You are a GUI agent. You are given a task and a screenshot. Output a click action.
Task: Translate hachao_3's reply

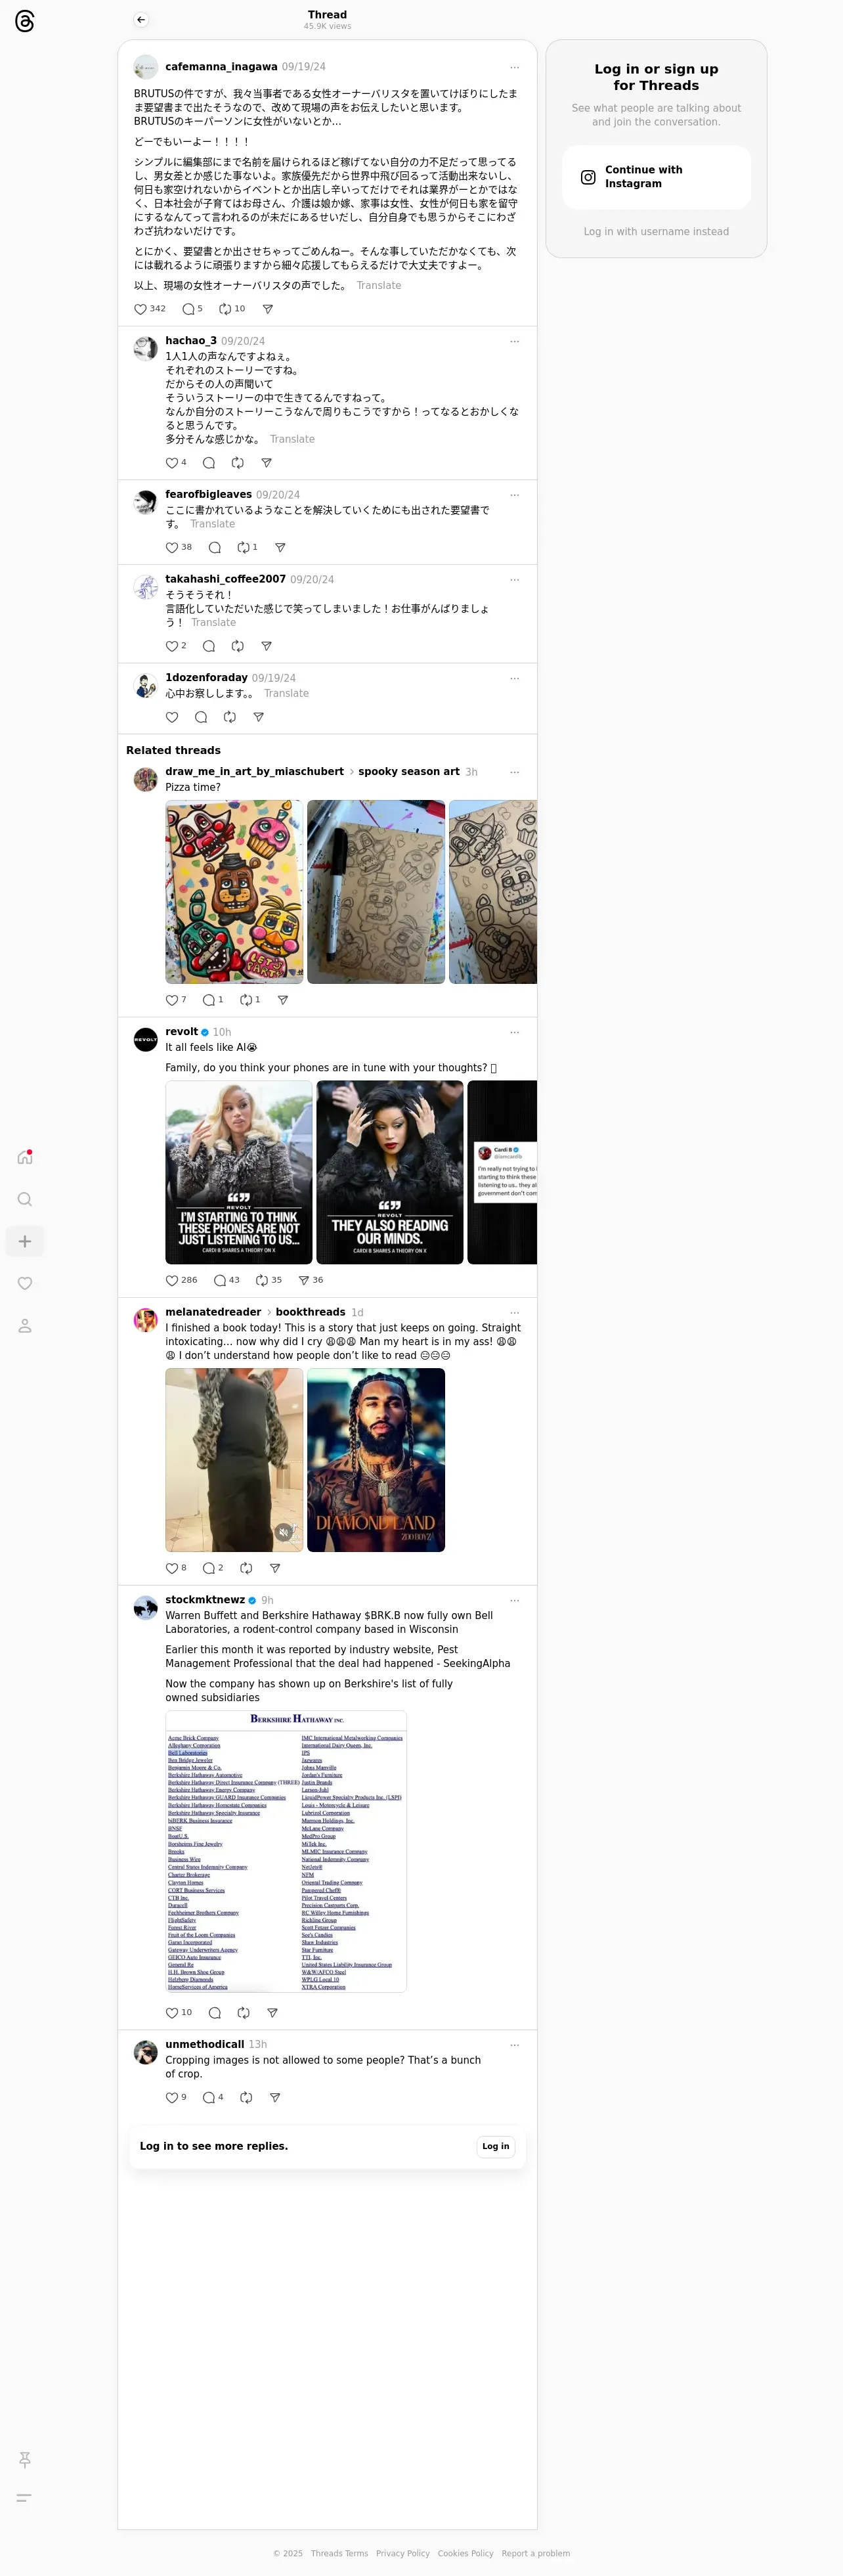tap(292, 440)
